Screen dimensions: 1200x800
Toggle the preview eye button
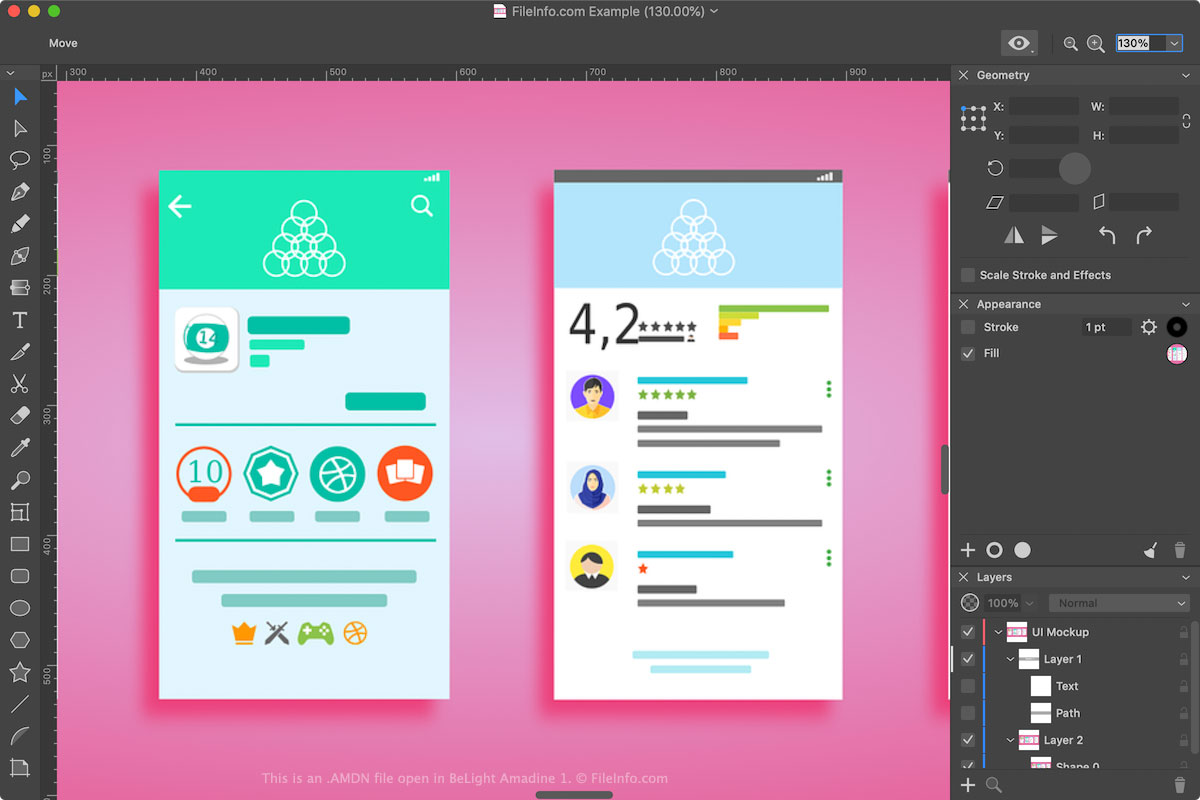[1019, 43]
